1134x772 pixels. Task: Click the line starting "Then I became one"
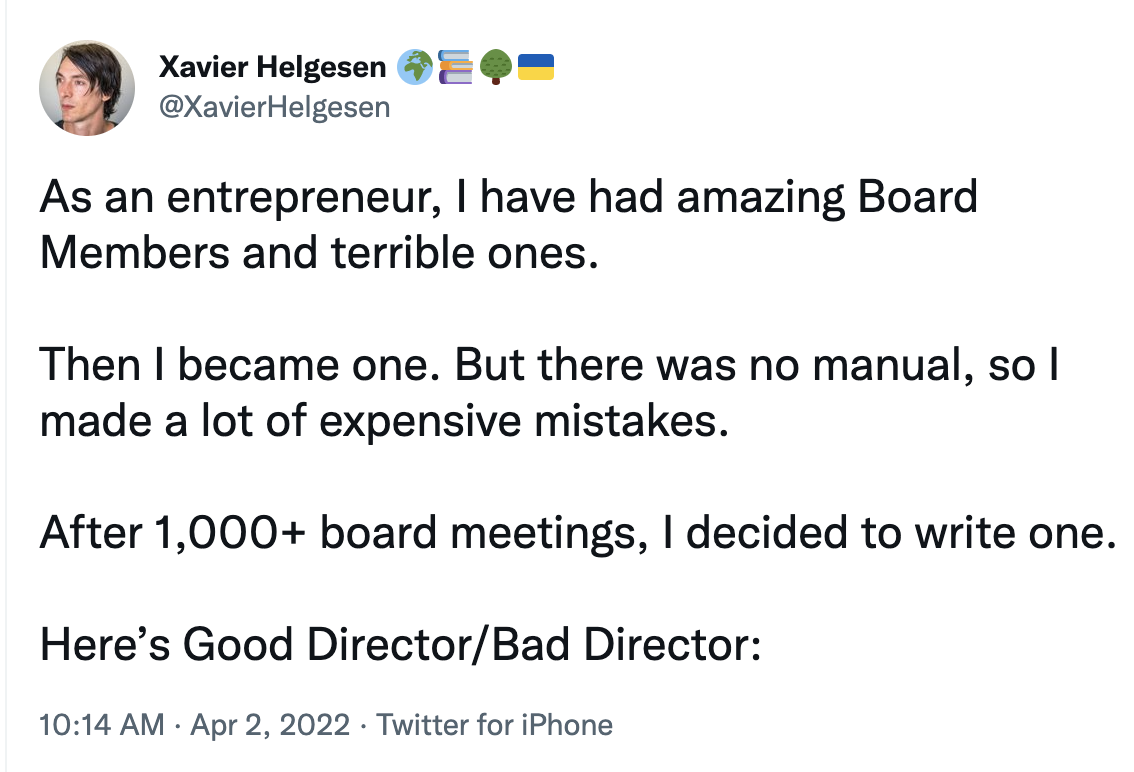pyautogui.click(x=548, y=366)
